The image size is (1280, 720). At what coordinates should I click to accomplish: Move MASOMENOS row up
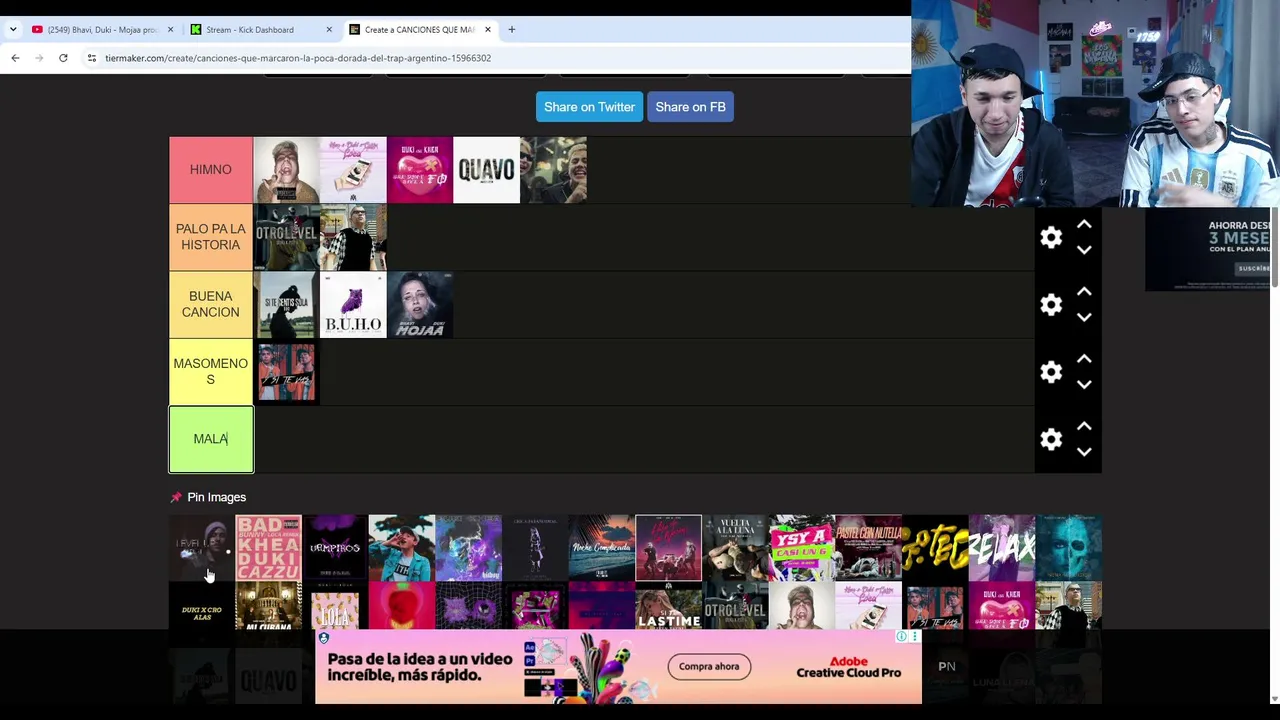click(x=1084, y=359)
